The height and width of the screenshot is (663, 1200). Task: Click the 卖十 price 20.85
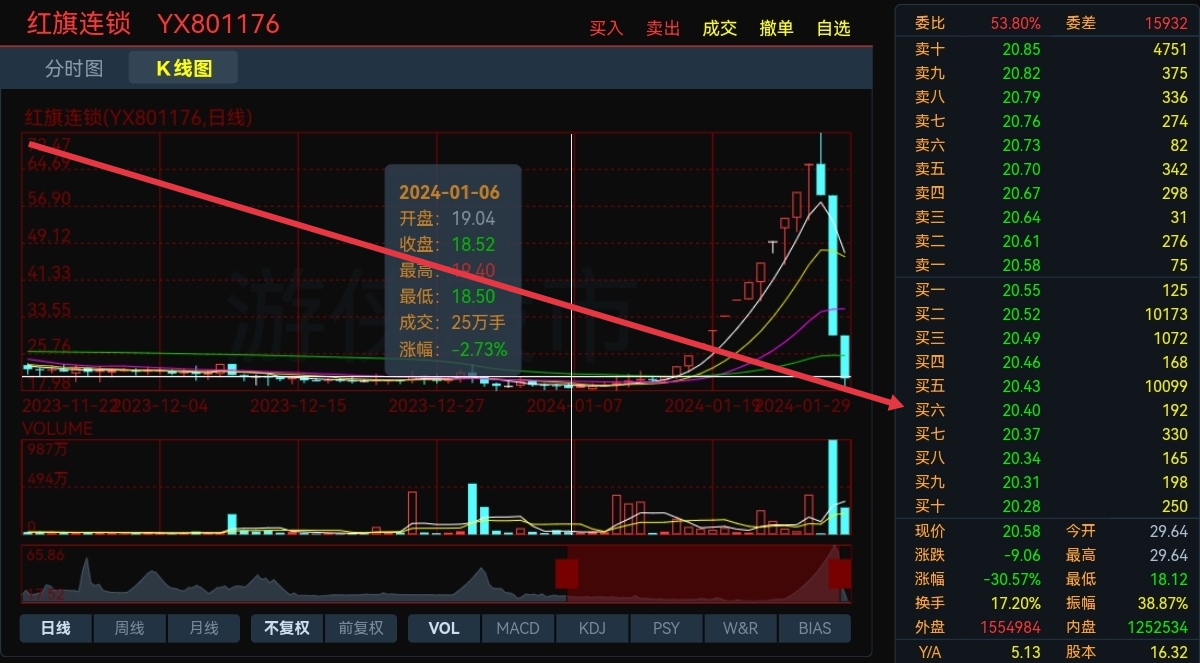pyautogui.click(x=1021, y=49)
